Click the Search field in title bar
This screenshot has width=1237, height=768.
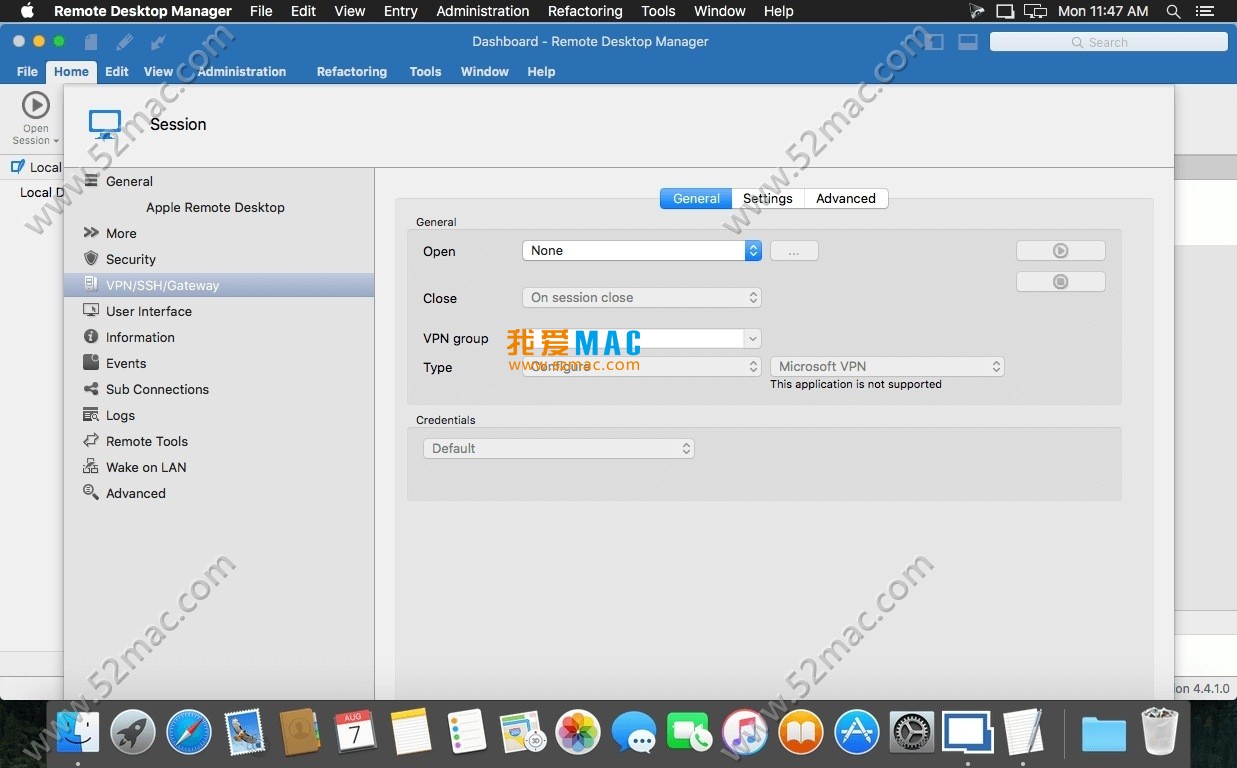coord(1108,42)
